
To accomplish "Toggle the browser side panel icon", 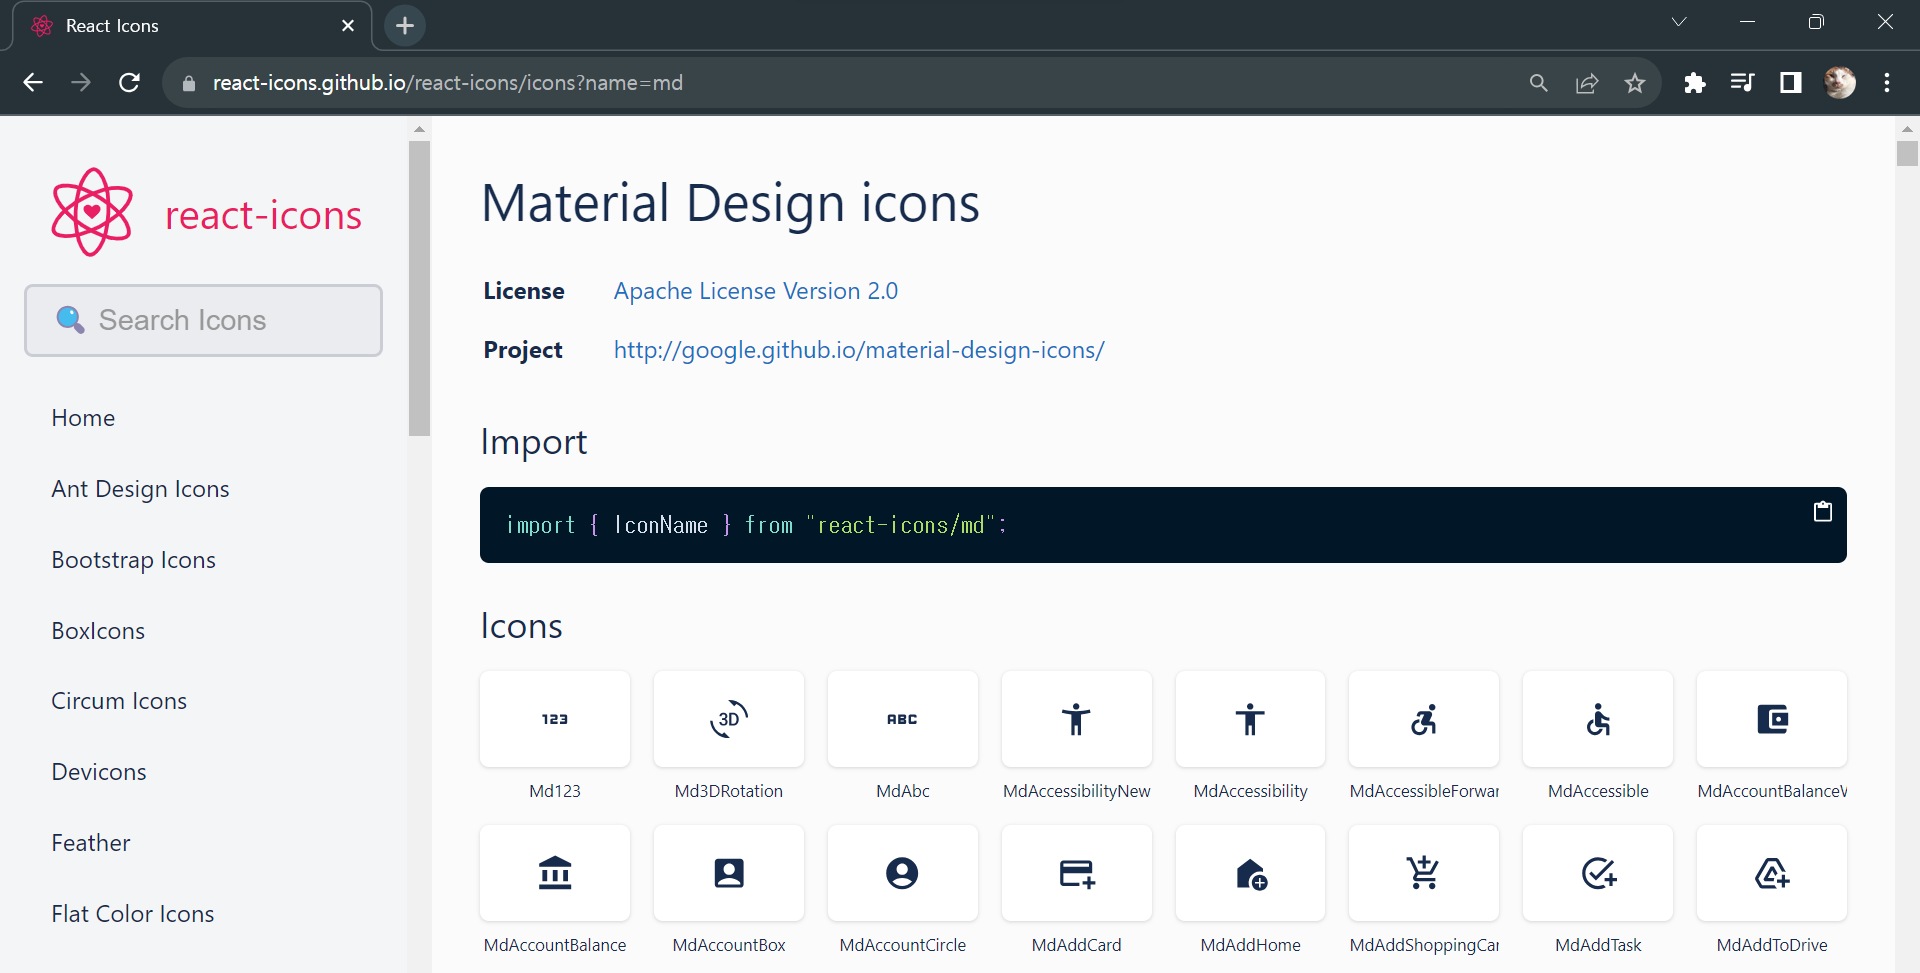I will (x=1791, y=83).
